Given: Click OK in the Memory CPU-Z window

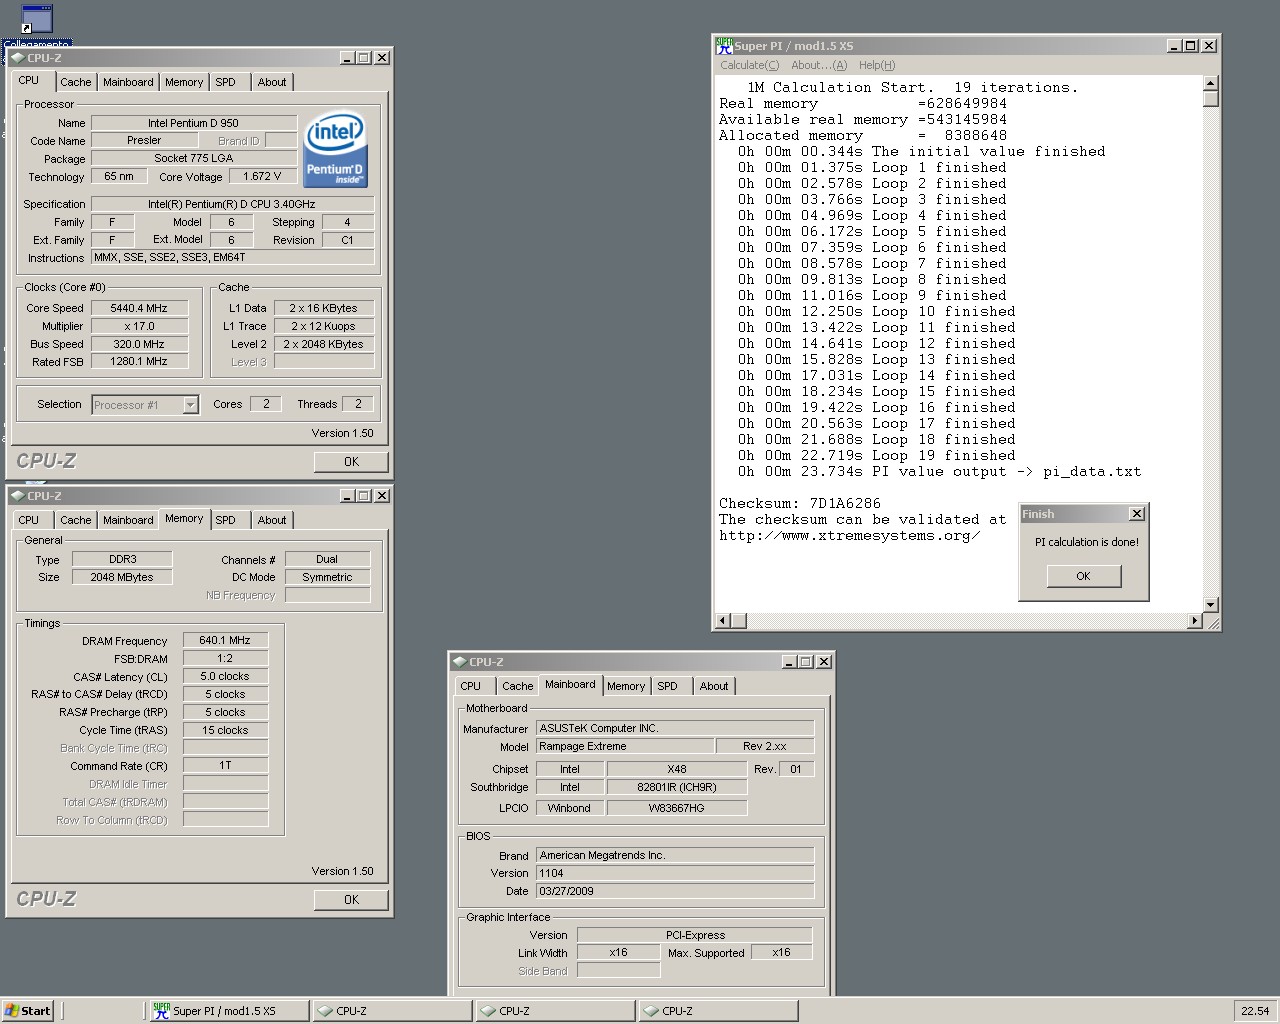Looking at the screenshot, I should 351,900.
